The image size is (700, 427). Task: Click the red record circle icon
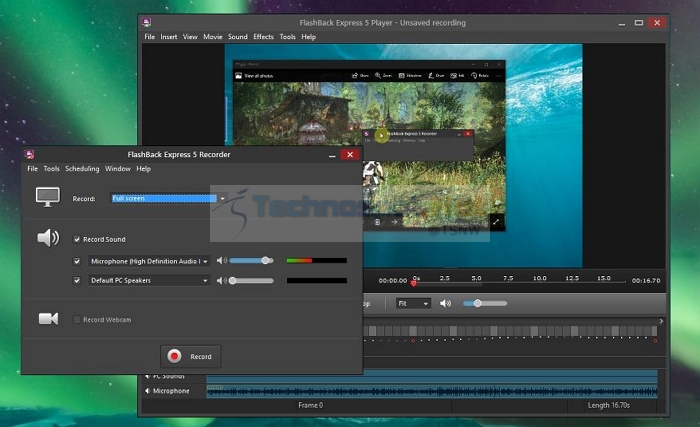point(174,356)
